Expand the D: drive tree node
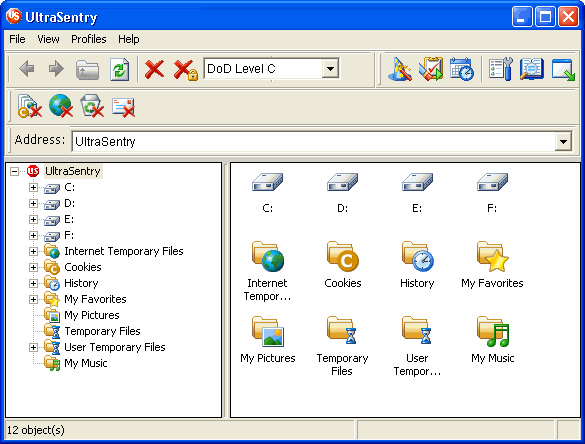This screenshot has height=444, width=585. point(33,203)
